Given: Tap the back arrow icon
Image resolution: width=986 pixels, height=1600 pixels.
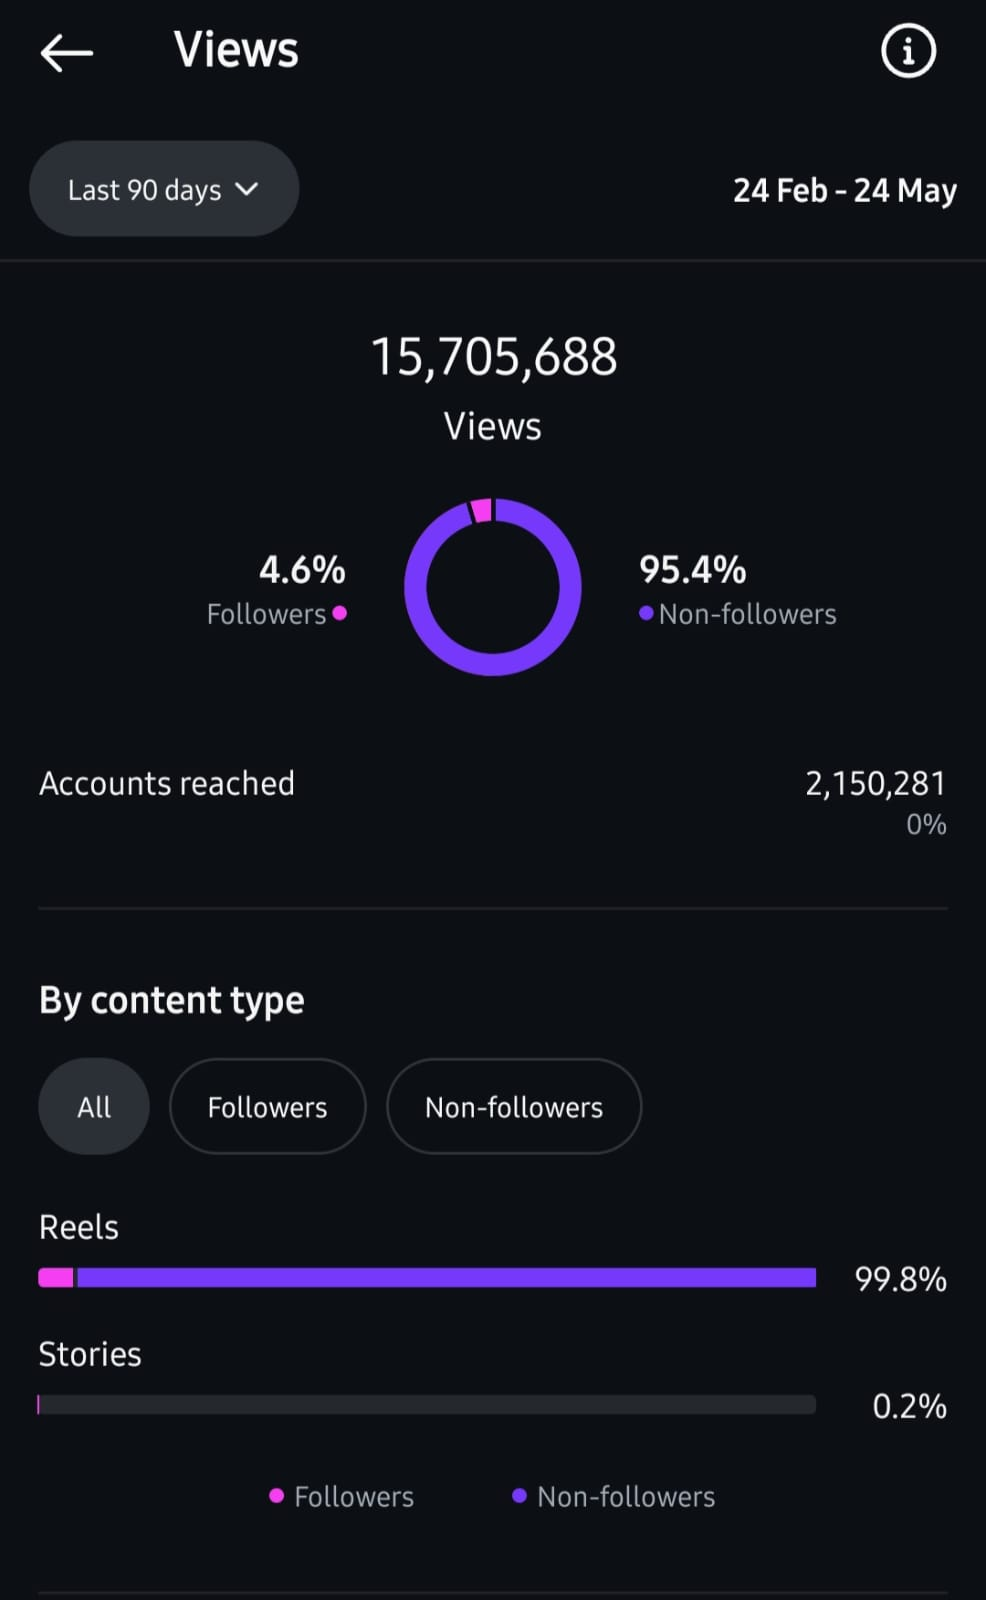Looking at the screenshot, I should coord(66,52).
